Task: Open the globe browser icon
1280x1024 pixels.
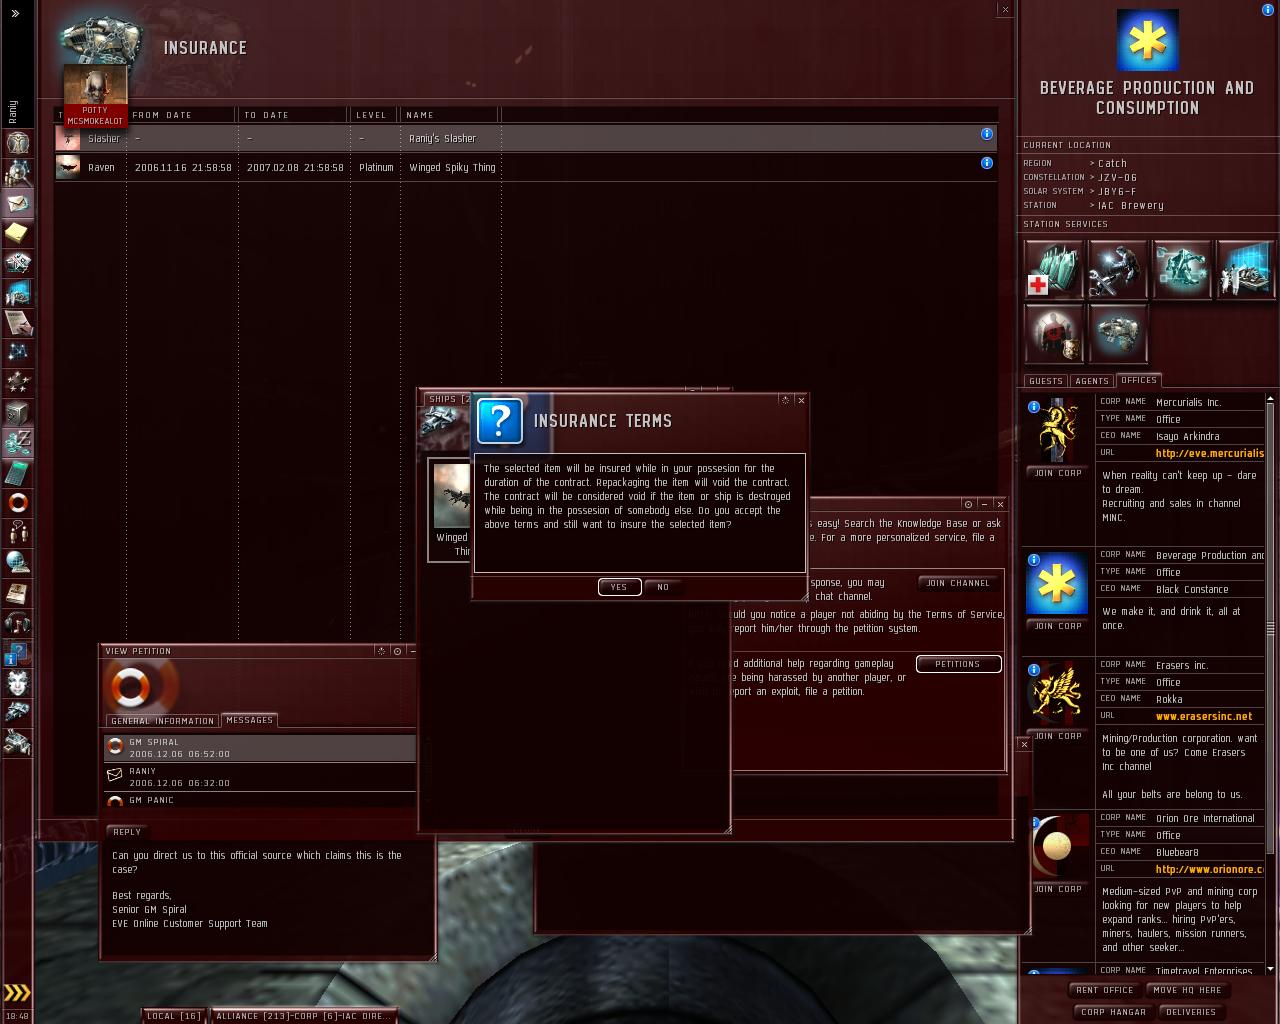Action: coord(17,563)
